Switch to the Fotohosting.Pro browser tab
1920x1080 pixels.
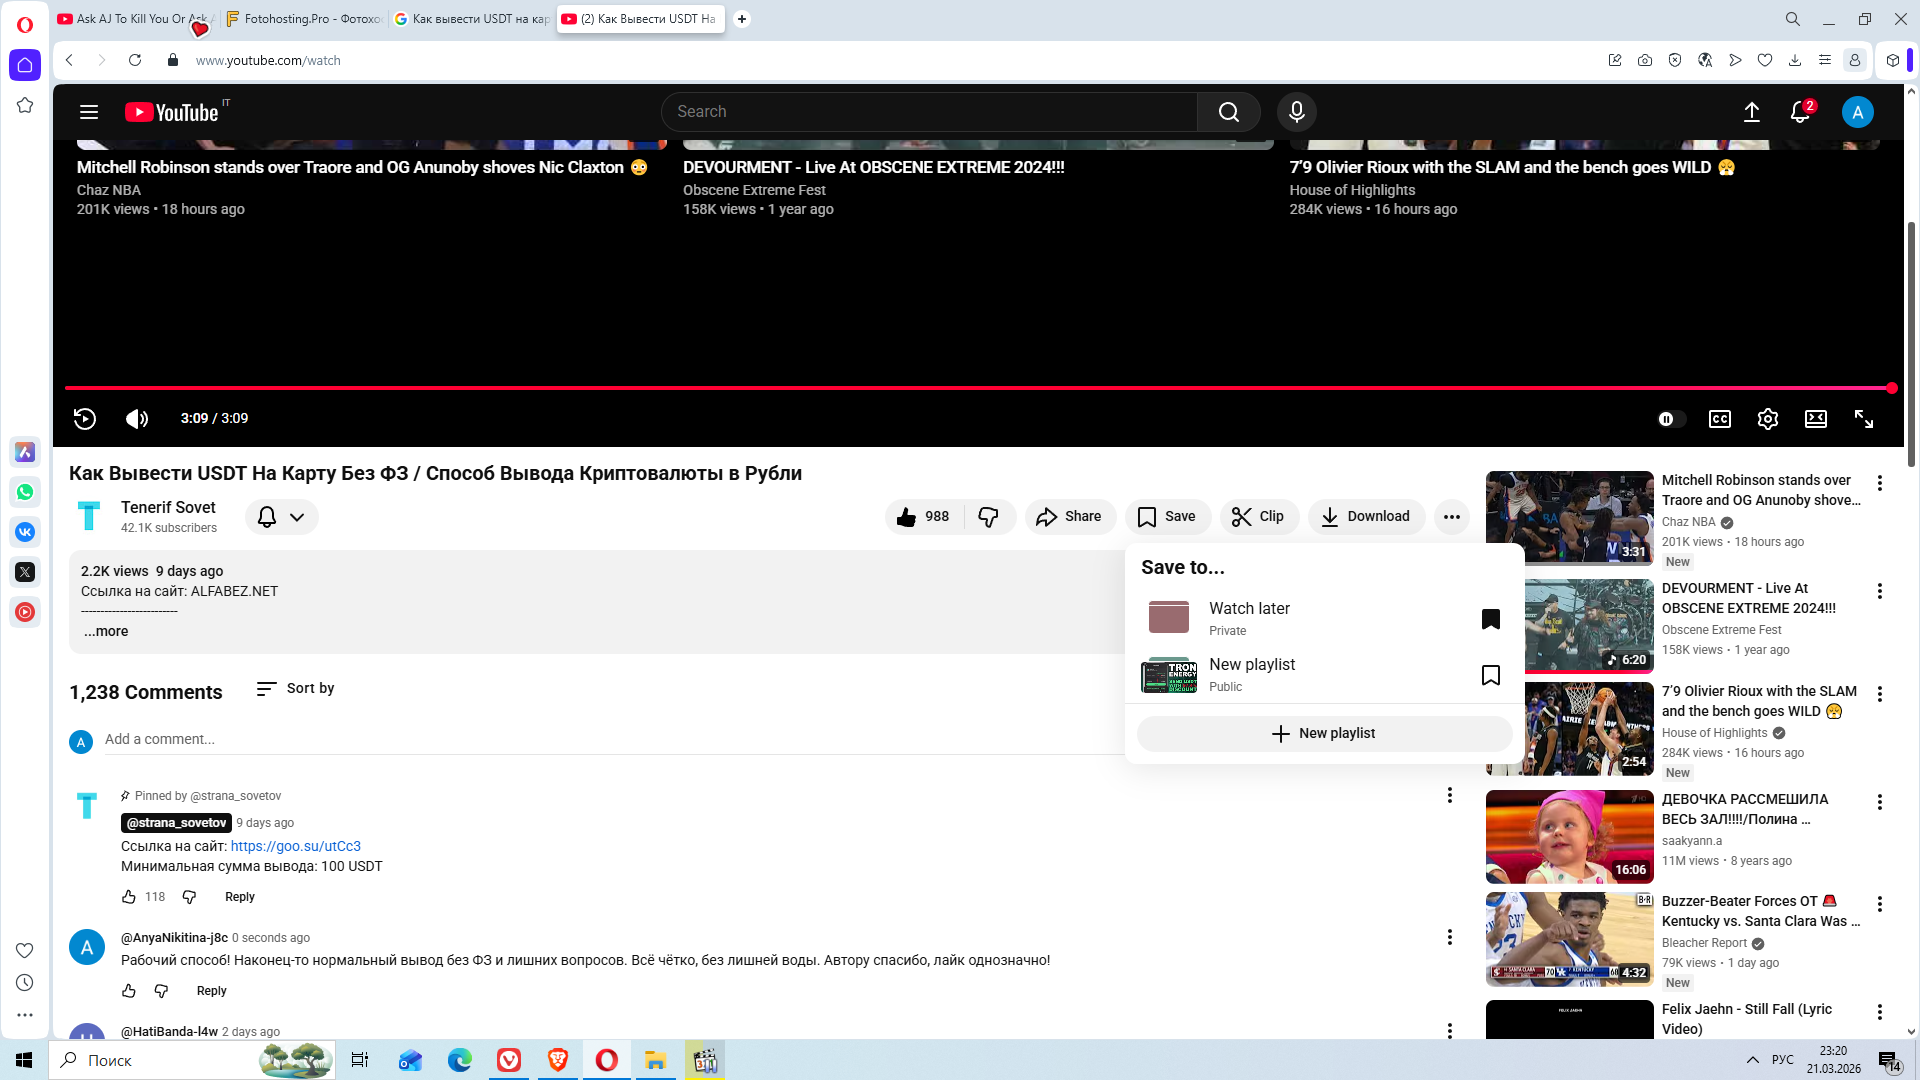click(304, 19)
